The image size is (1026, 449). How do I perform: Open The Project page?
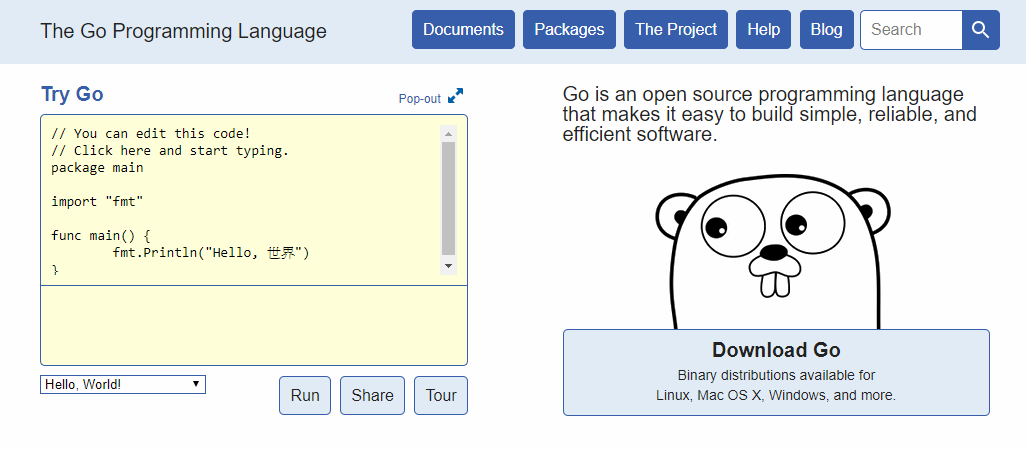coord(676,30)
